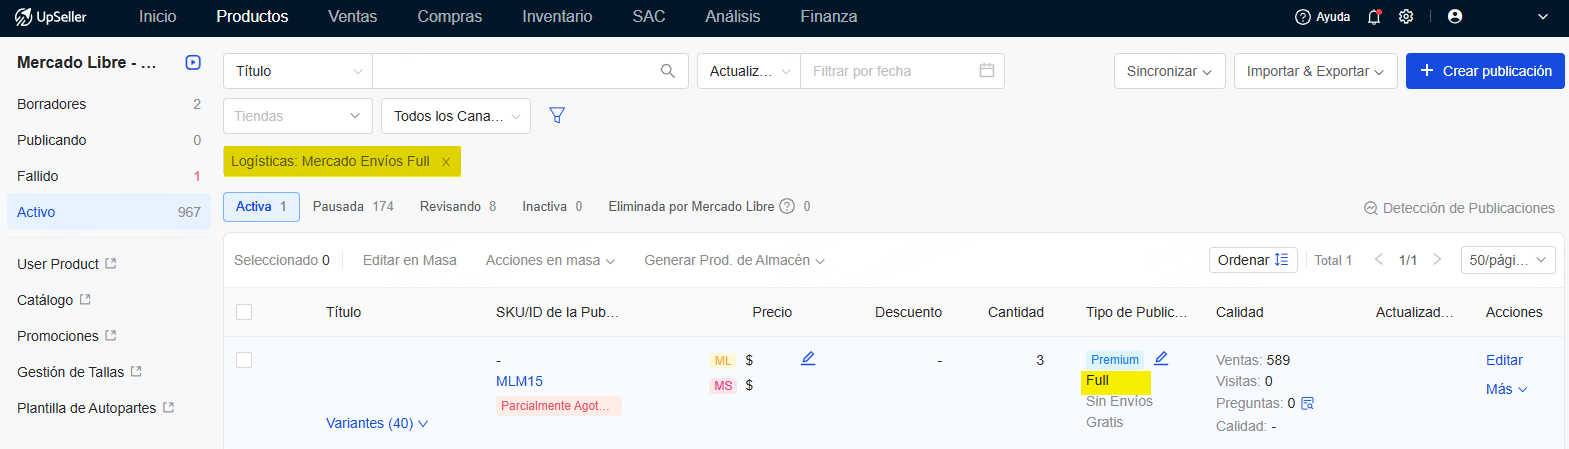Remove the Mercado Envíos Full filter tag
This screenshot has height=449, width=1569.
(x=446, y=162)
